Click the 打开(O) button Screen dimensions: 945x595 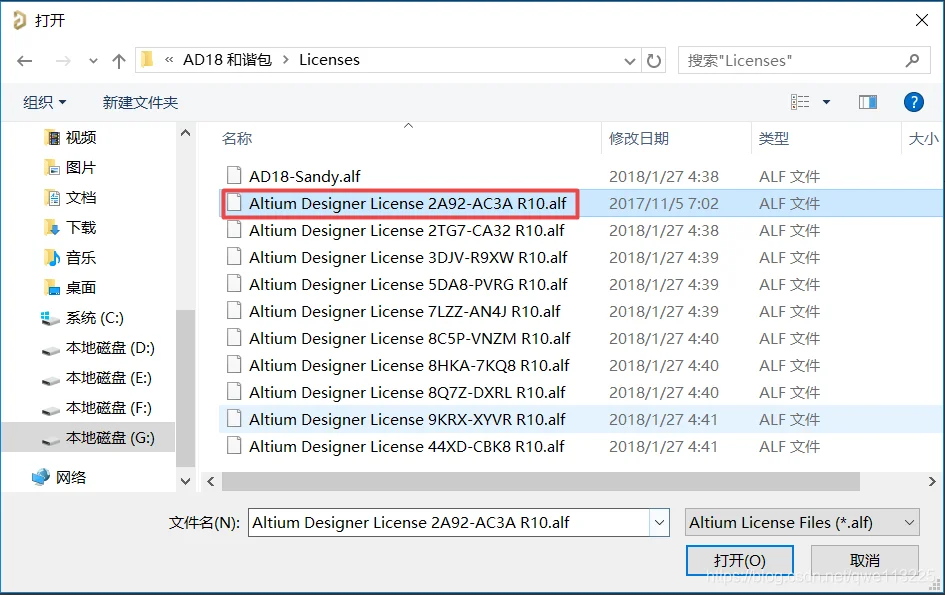point(739,561)
